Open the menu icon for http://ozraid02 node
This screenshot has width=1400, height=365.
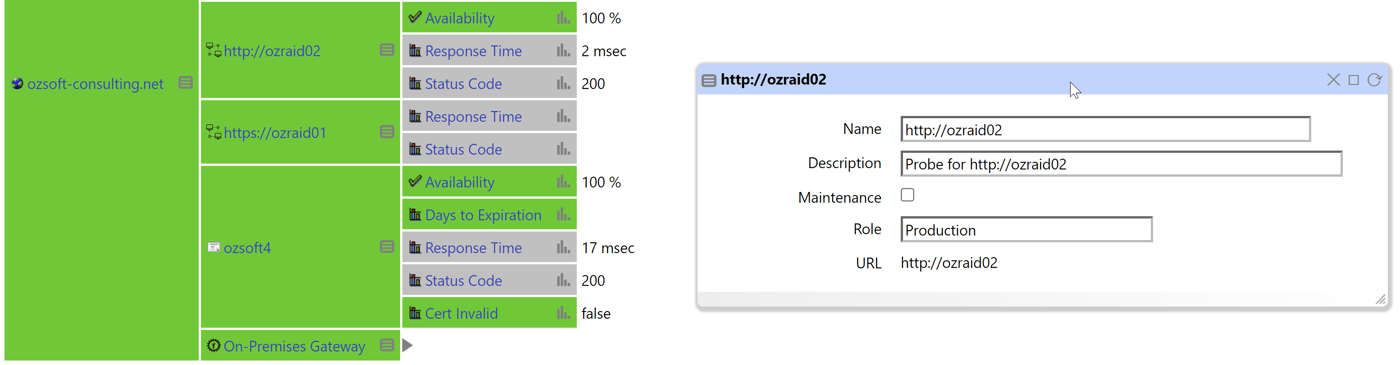tap(387, 50)
